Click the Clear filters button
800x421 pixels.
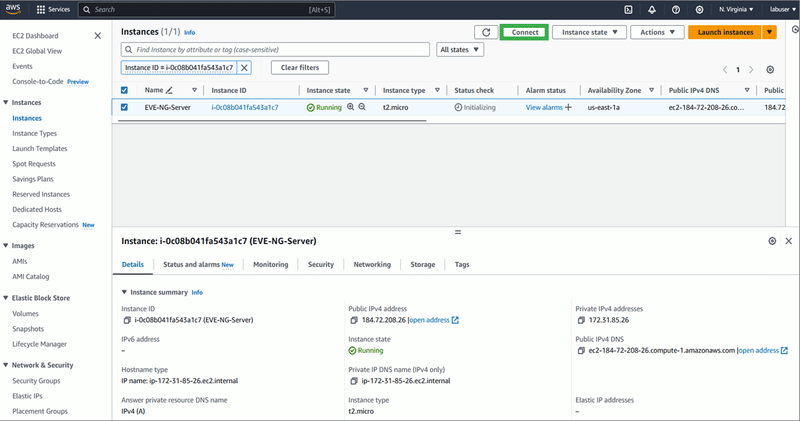click(299, 67)
